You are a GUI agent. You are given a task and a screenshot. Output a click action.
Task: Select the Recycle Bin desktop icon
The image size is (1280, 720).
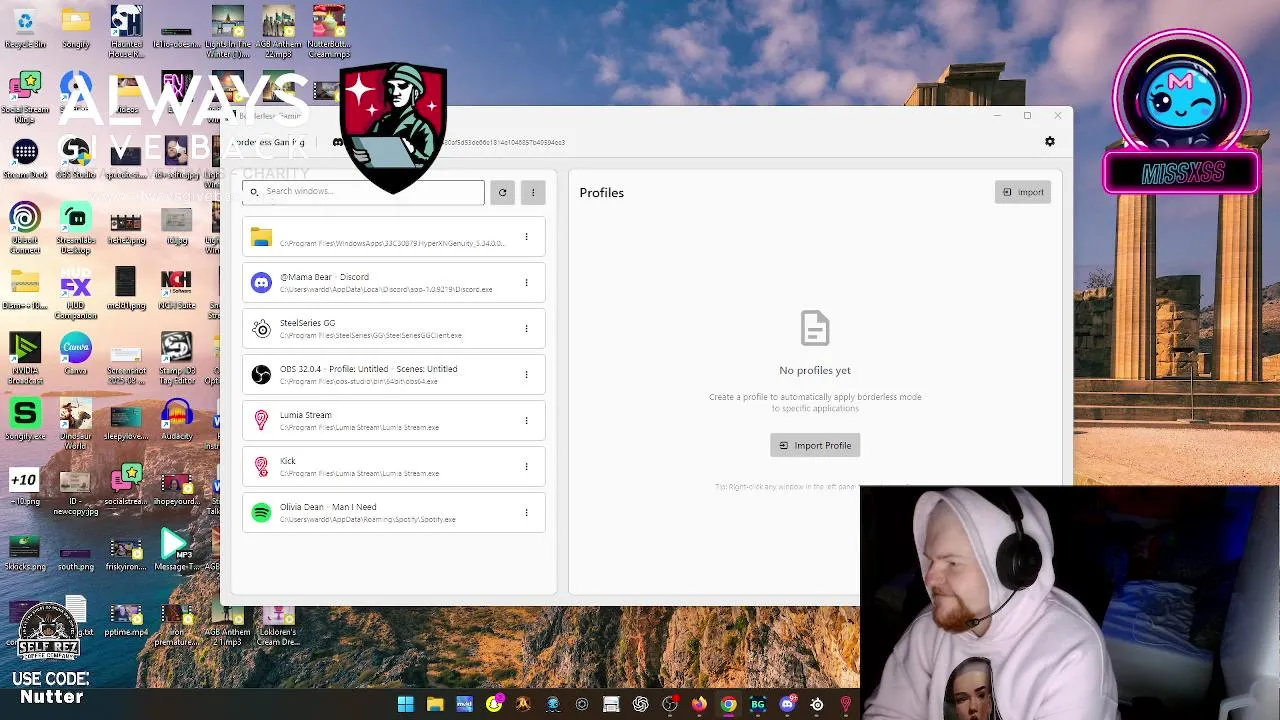coord(25,28)
